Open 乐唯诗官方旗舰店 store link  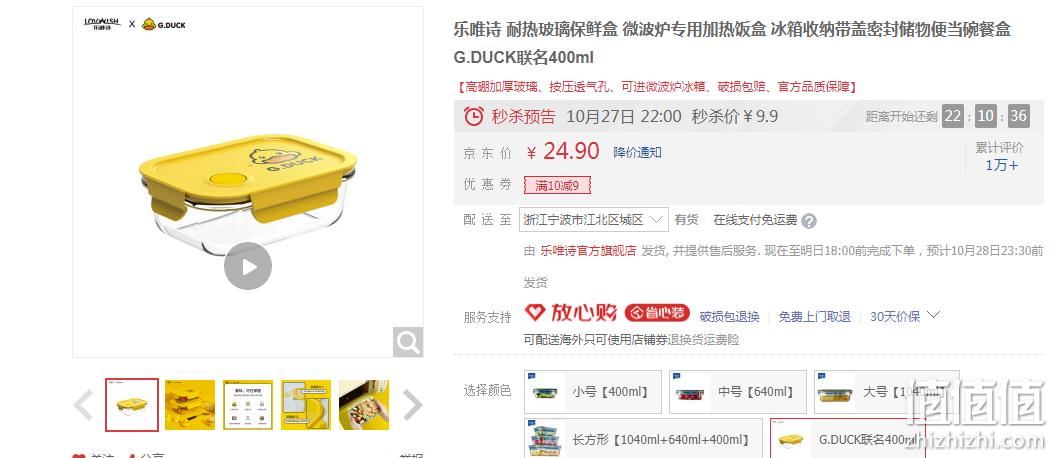coord(588,251)
